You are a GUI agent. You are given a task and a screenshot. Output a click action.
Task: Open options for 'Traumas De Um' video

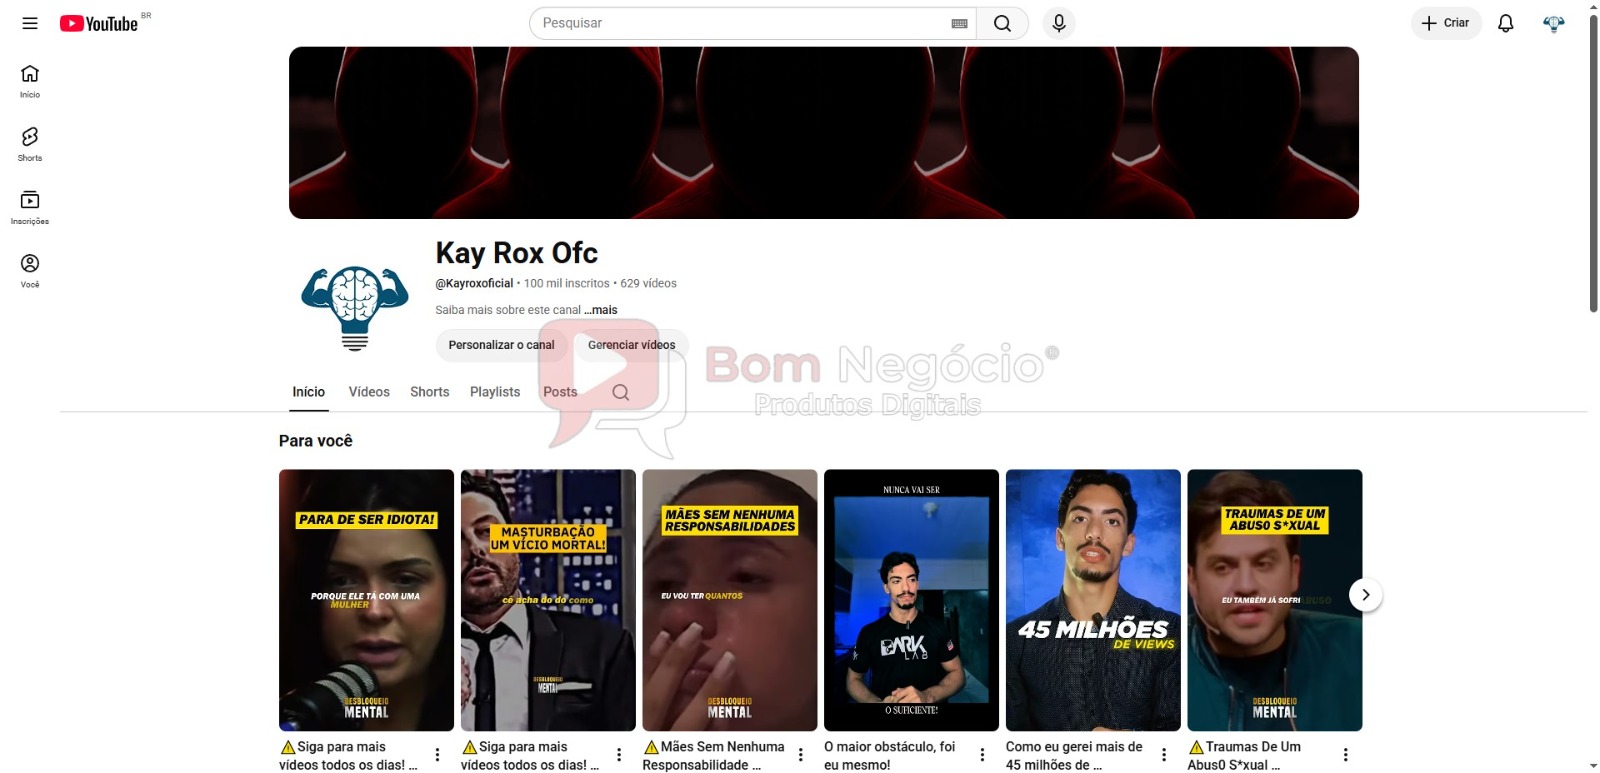tap(1346, 755)
